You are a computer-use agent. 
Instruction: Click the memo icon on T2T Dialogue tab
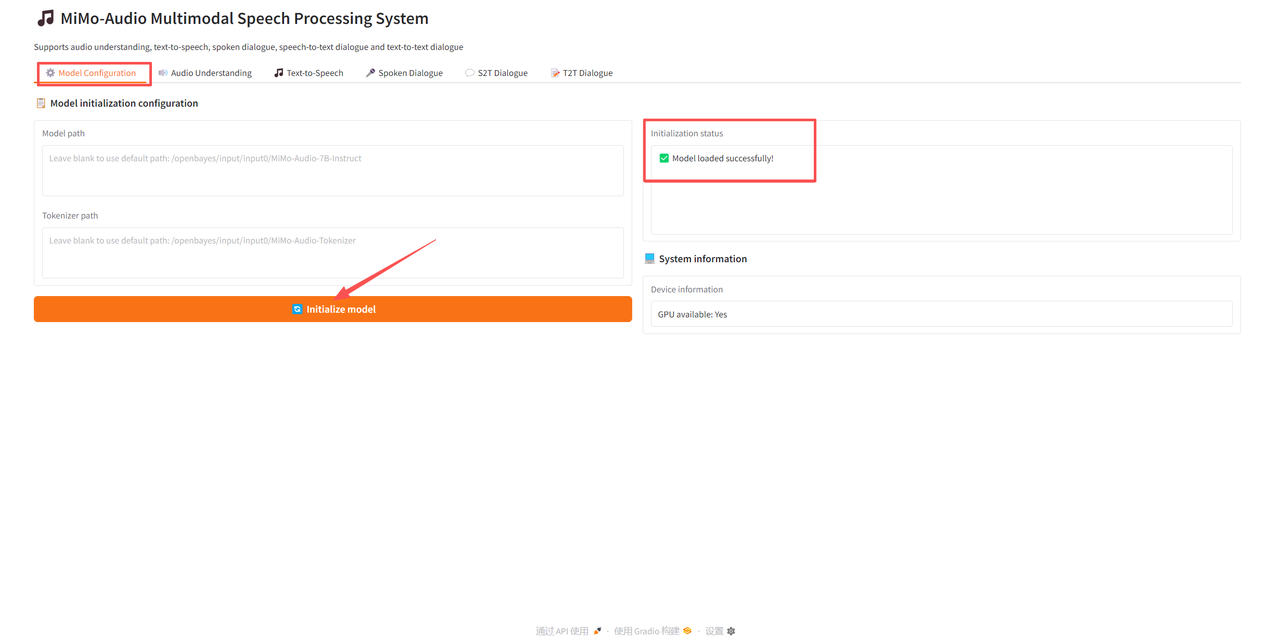click(555, 73)
